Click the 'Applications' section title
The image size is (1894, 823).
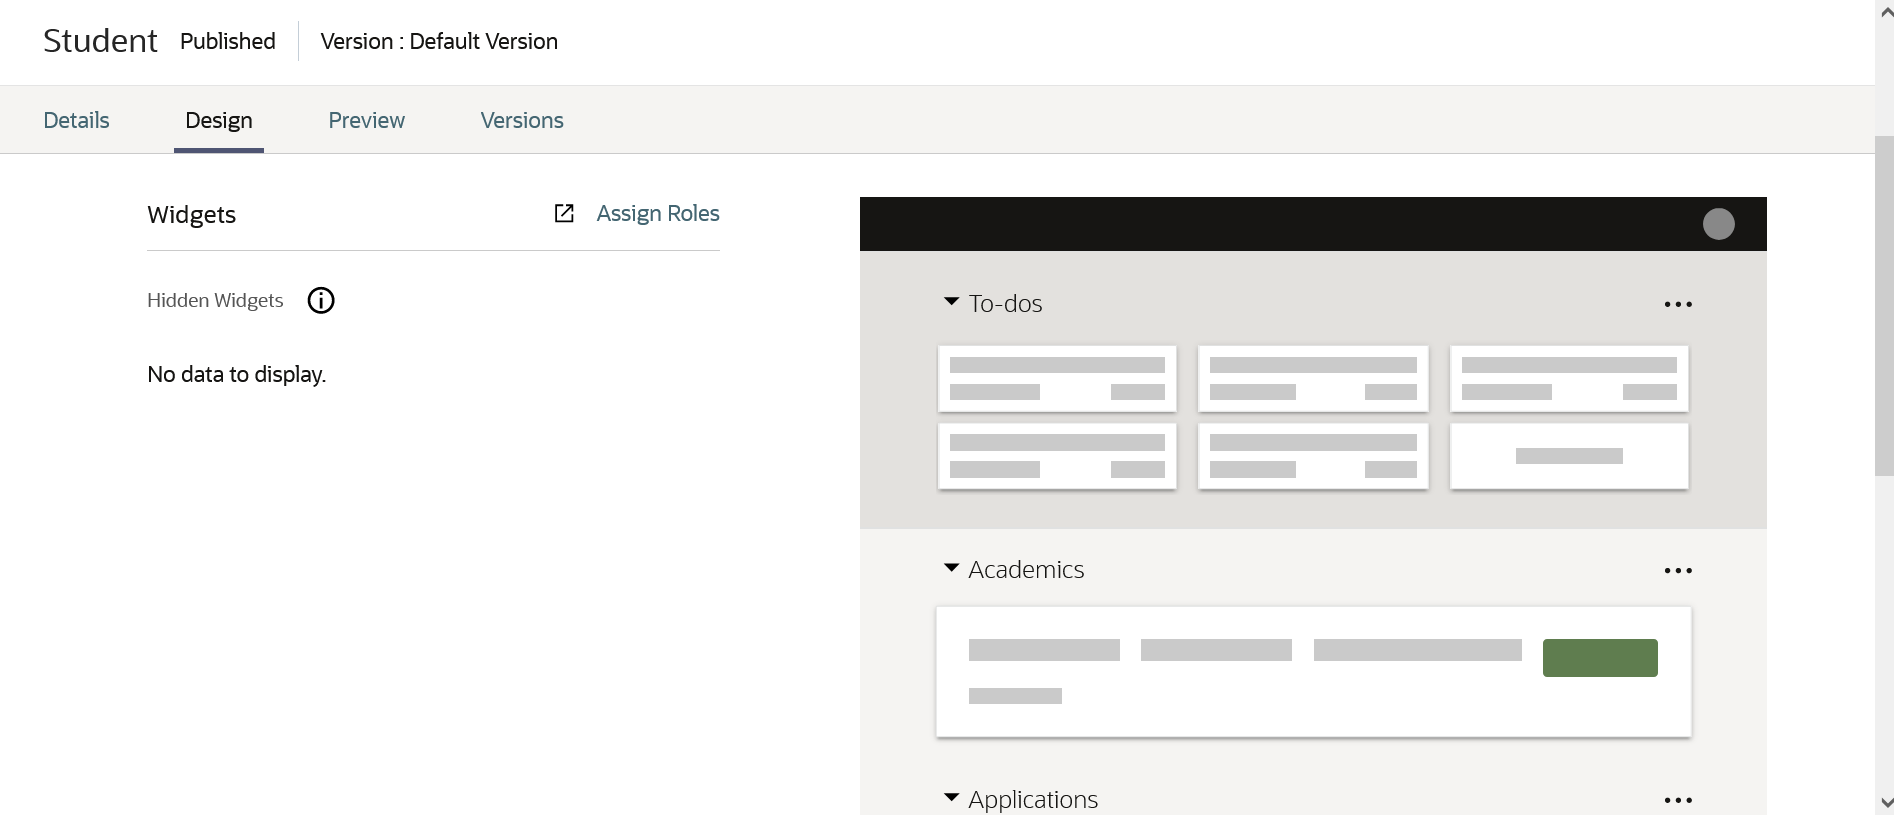1033,799
